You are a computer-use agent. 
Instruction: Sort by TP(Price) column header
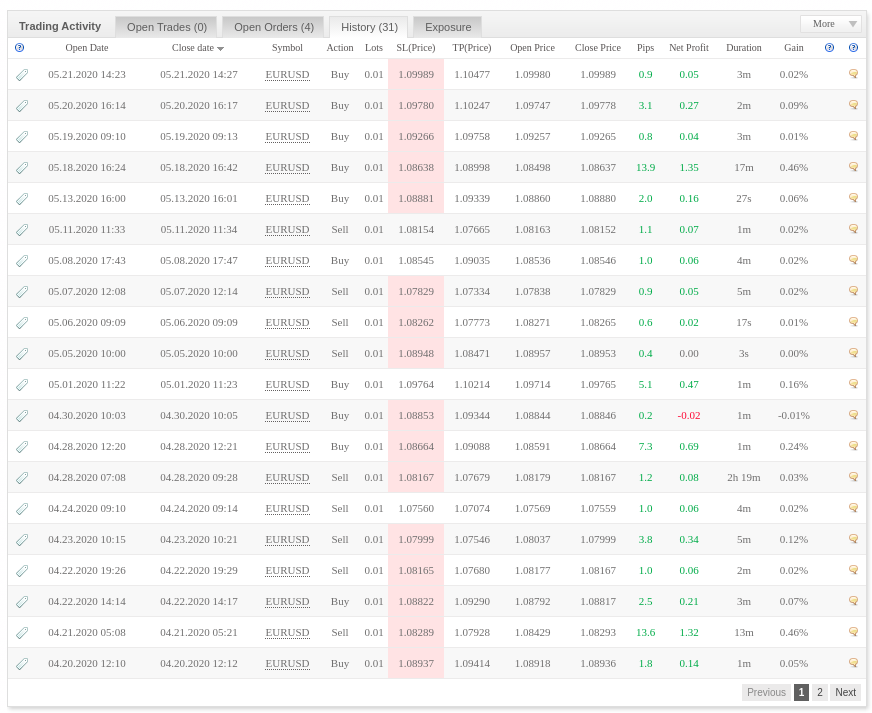tap(472, 48)
